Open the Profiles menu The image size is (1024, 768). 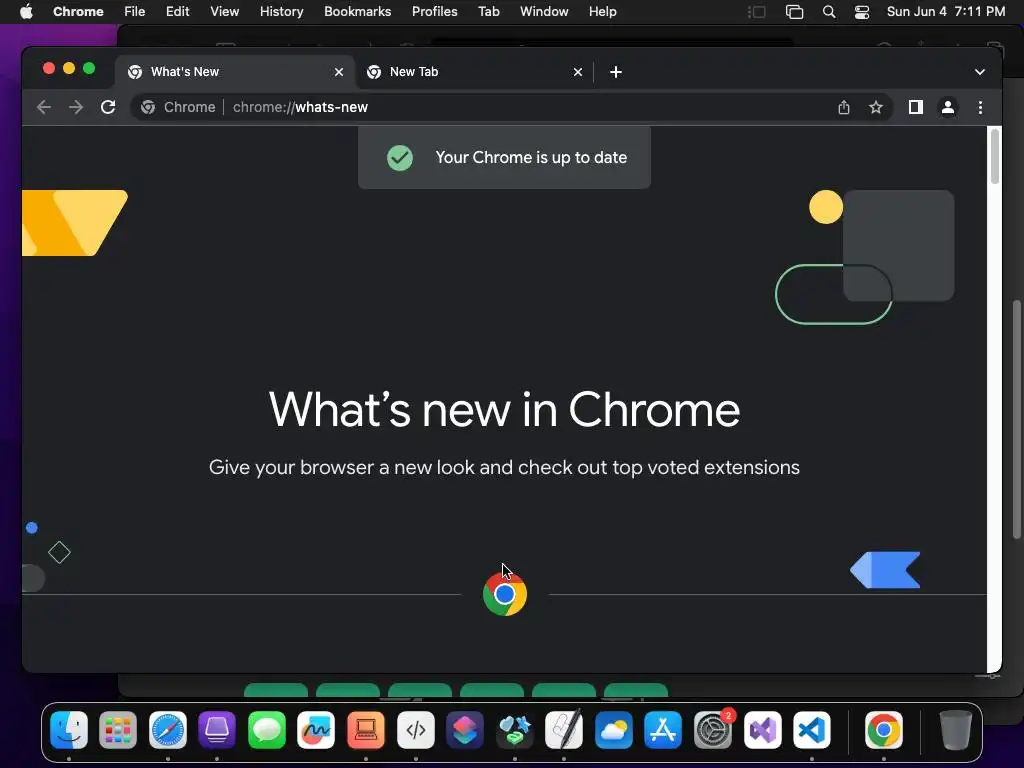[x=435, y=12]
